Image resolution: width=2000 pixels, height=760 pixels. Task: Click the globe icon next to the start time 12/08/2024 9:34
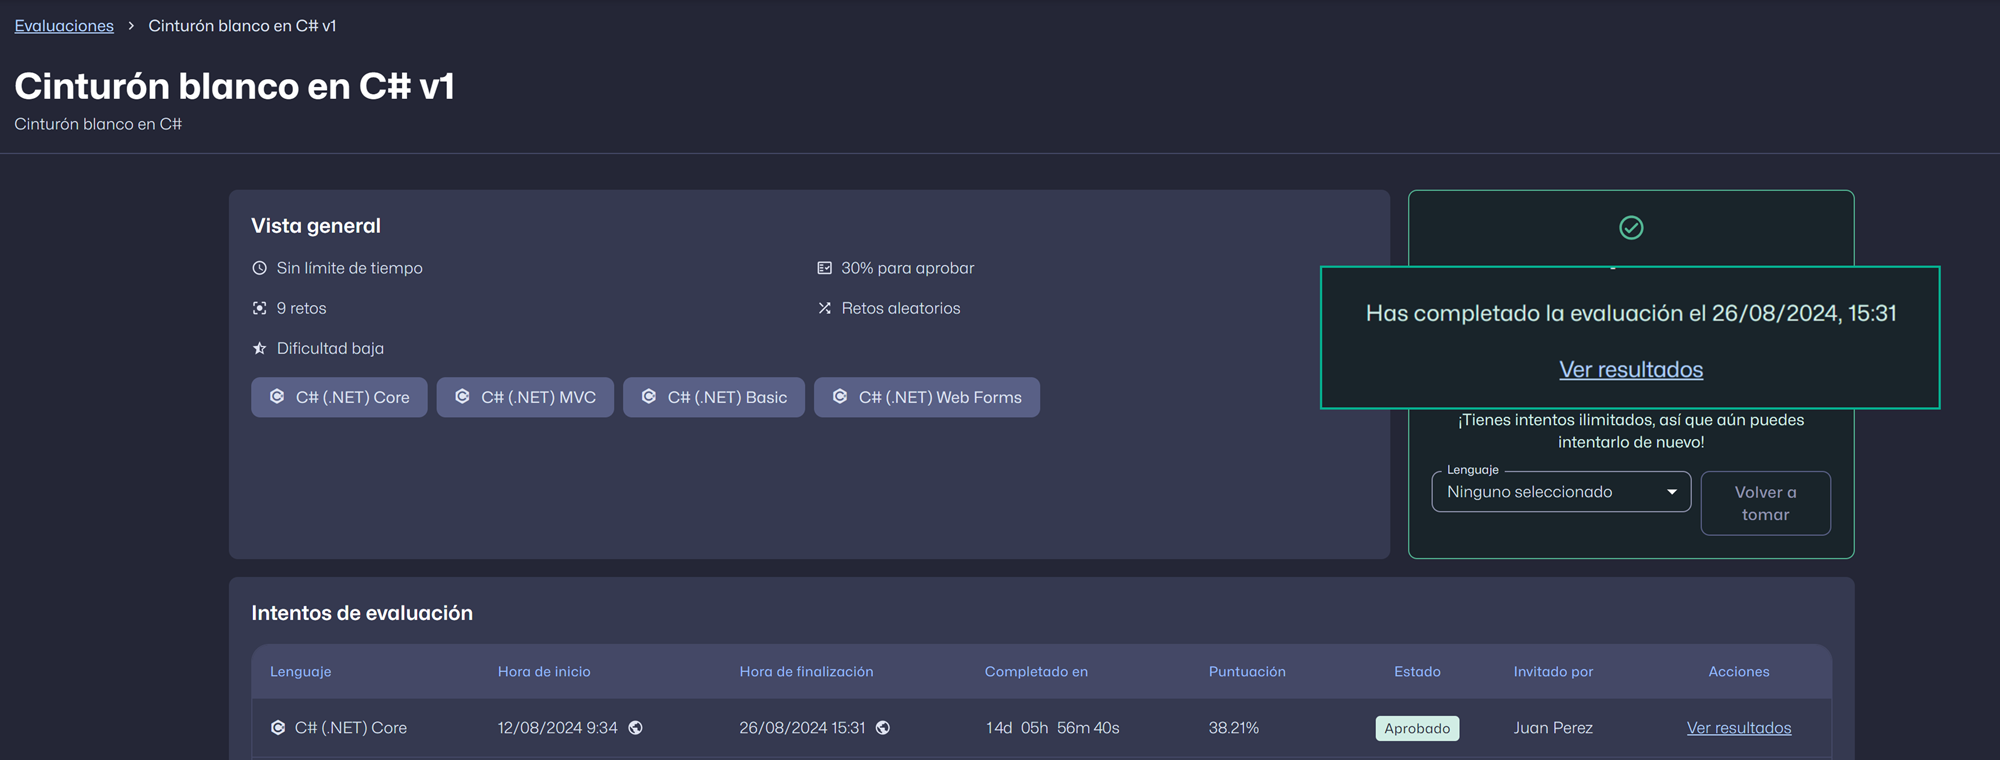[636, 728]
